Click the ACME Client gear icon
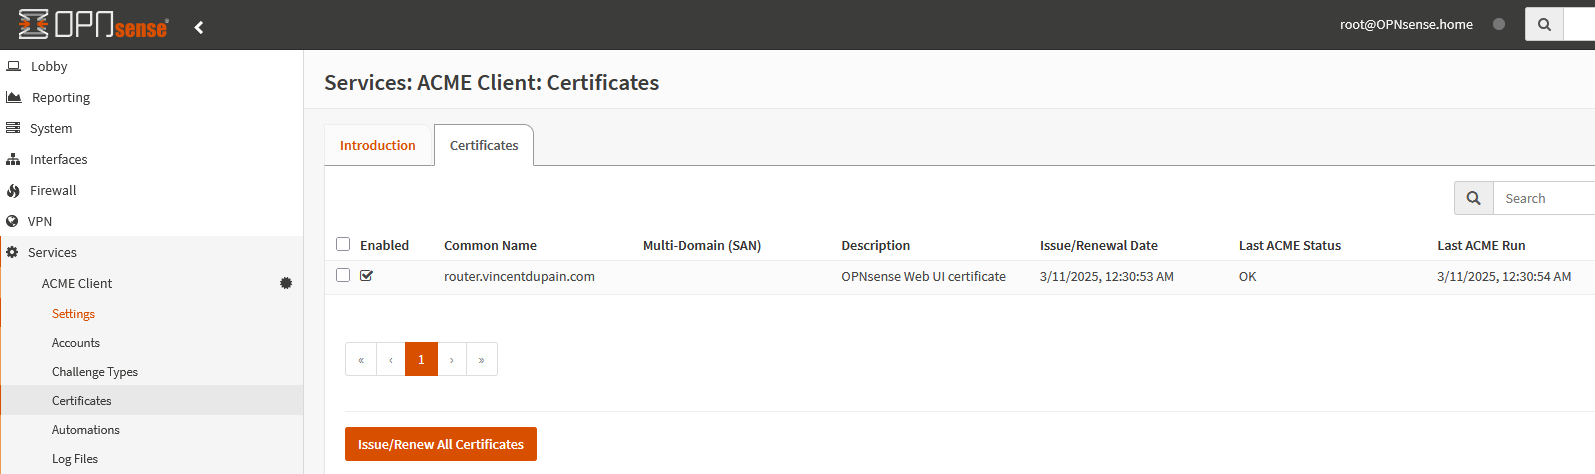 (286, 283)
